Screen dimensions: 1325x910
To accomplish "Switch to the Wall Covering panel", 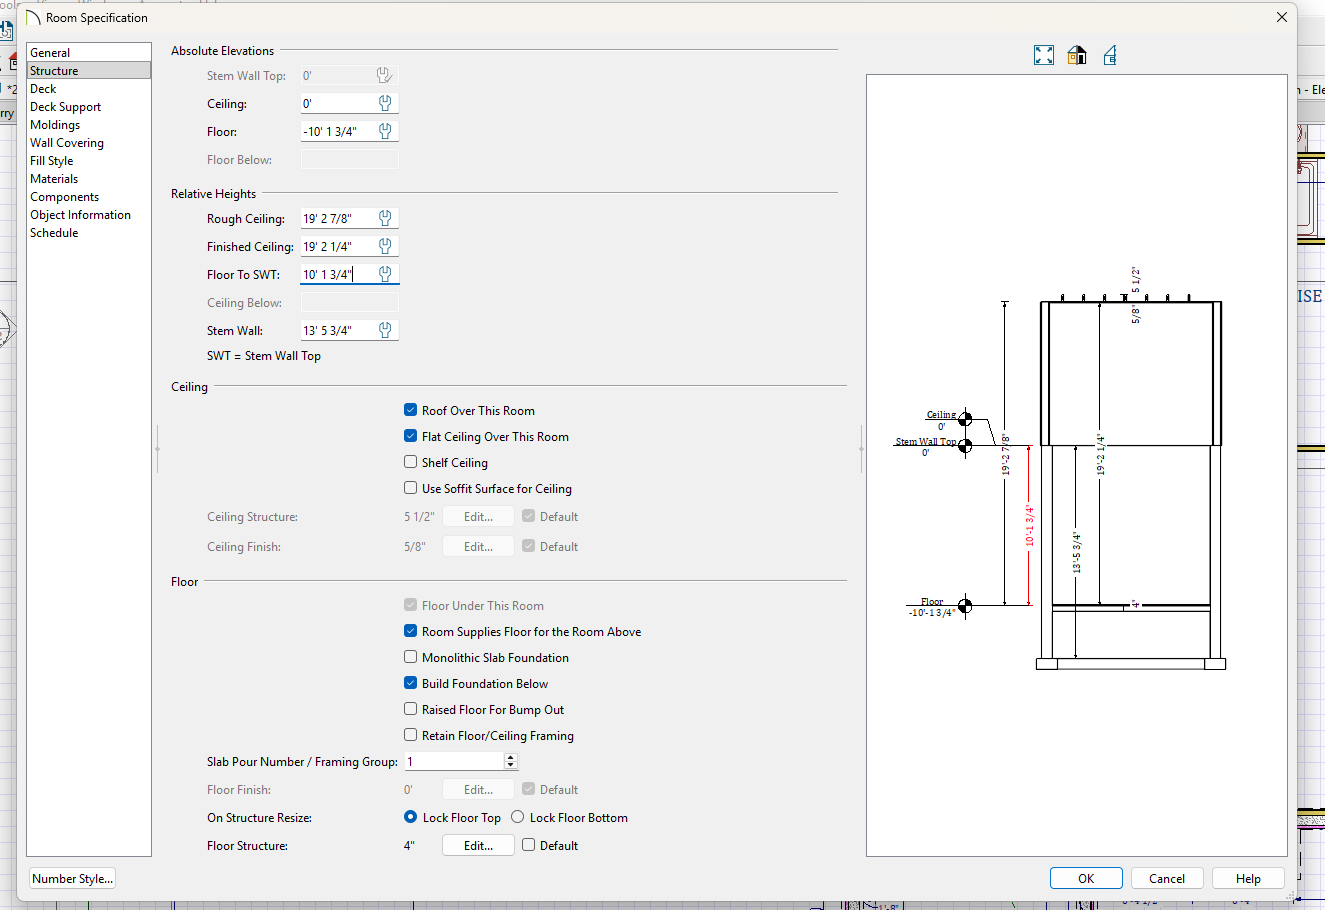I will [x=67, y=143].
